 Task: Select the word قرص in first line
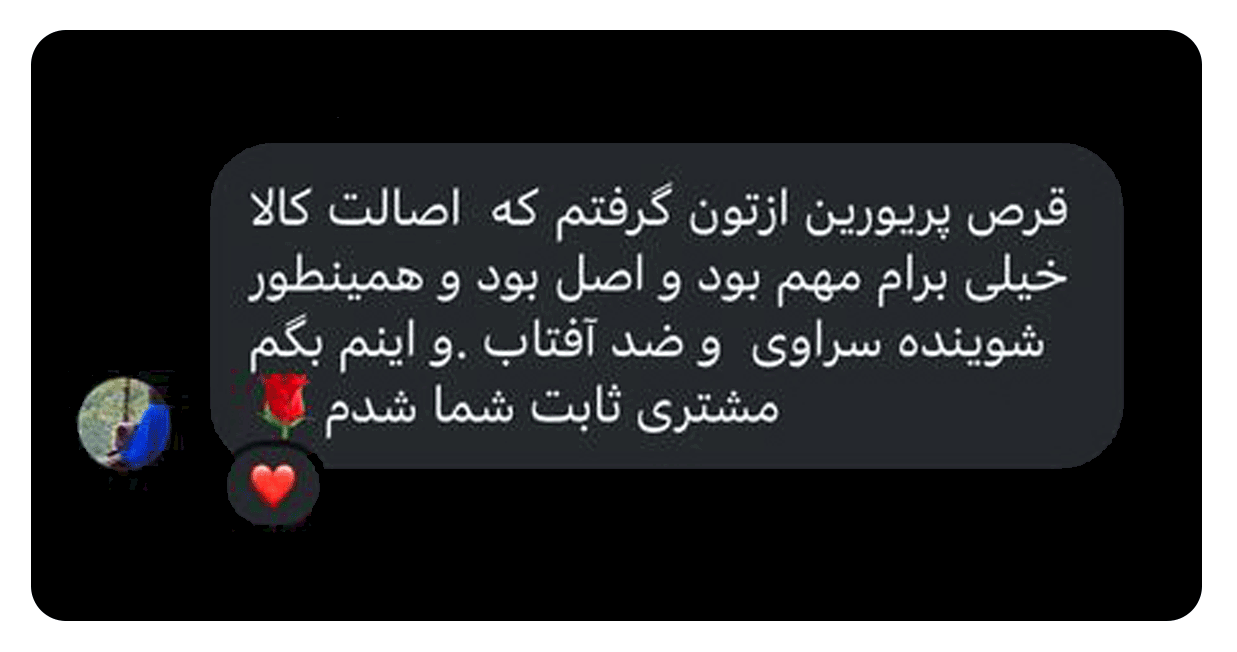(x=1035, y=212)
